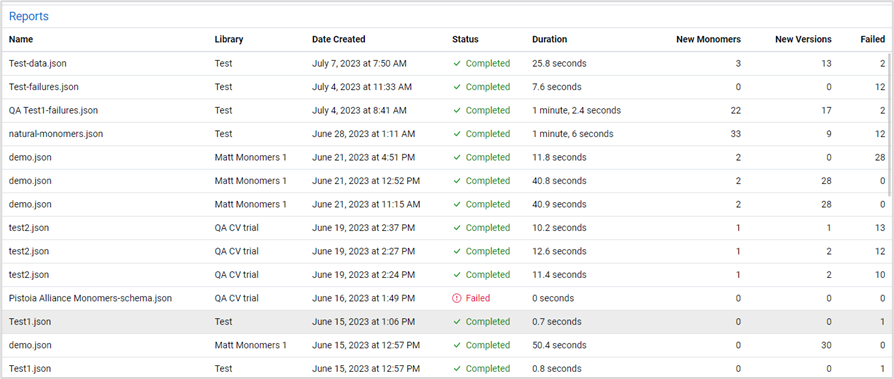Sort by Status column header
Image resolution: width=894 pixels, height=379 pixels.
click(x=465, y=39)
